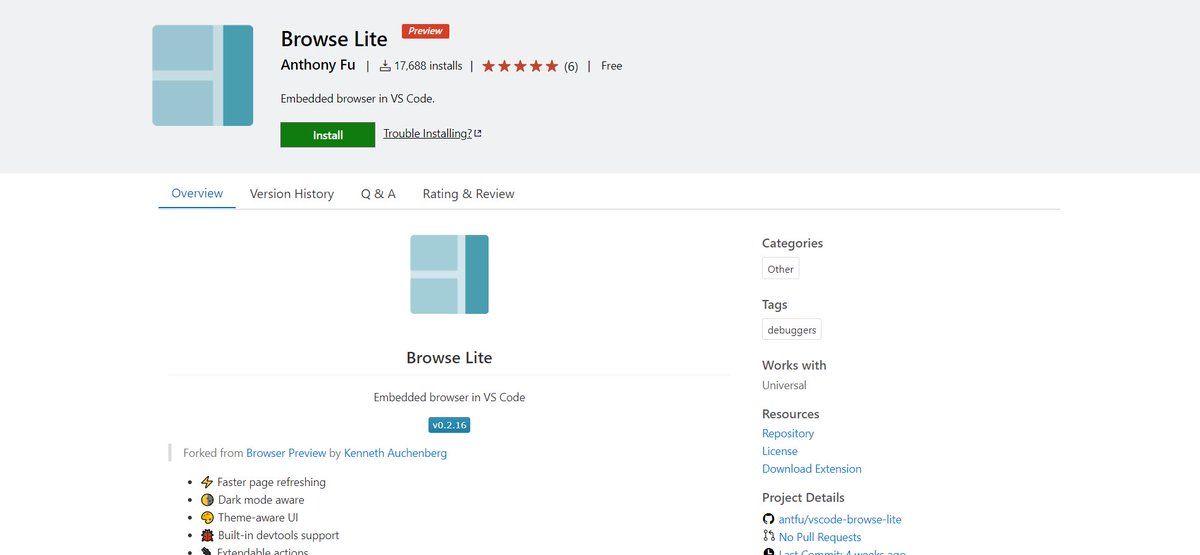1200x555 pixels.
Task: Install the Browse Lite extension
Action: point(328,135)
